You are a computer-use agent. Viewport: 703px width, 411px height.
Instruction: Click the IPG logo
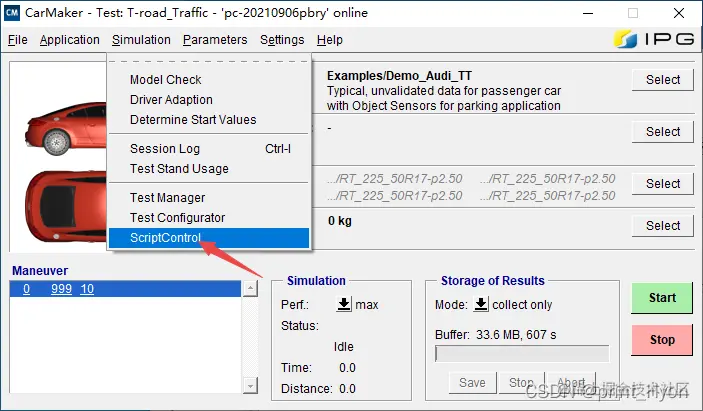coord(654,39)
